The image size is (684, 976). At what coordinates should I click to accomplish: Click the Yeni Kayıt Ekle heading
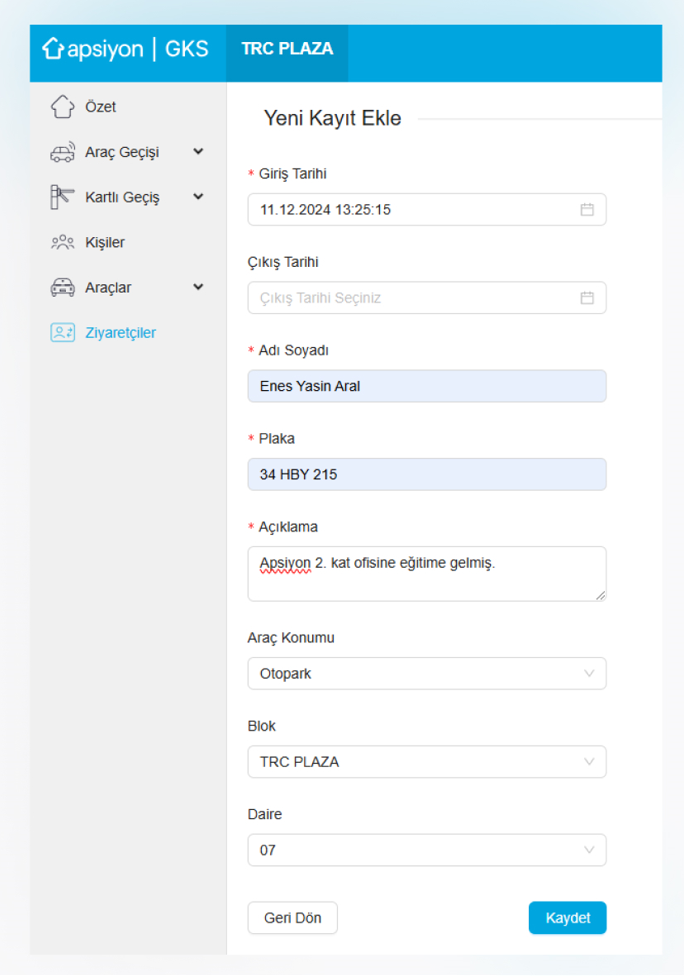coord(332,118)
